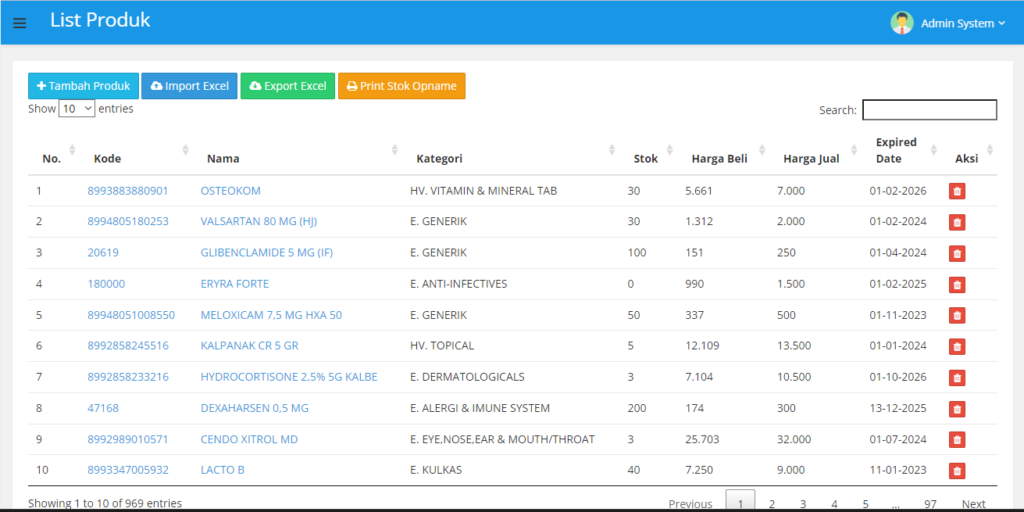Click the Admin System user avatar
Screen dimensions: 1024x512
[x=902, y=23]
